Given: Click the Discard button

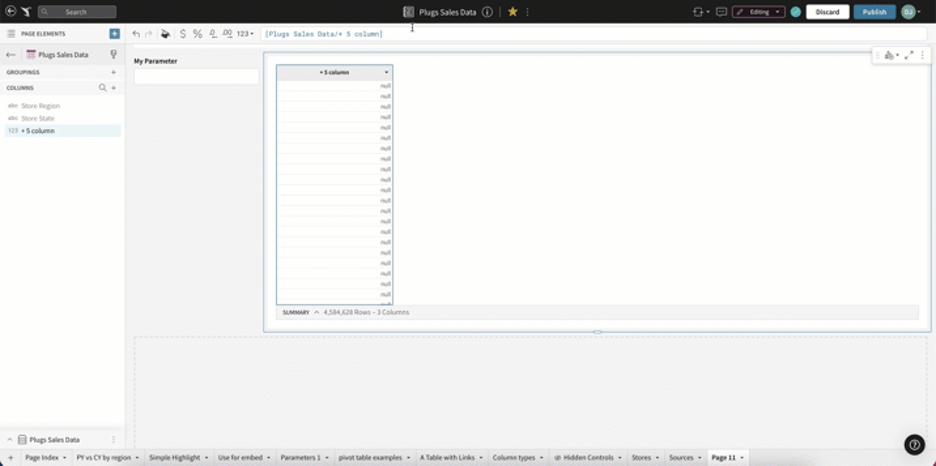Looking at the screenshot, I should pyautogui.click(x=827, y=12).
